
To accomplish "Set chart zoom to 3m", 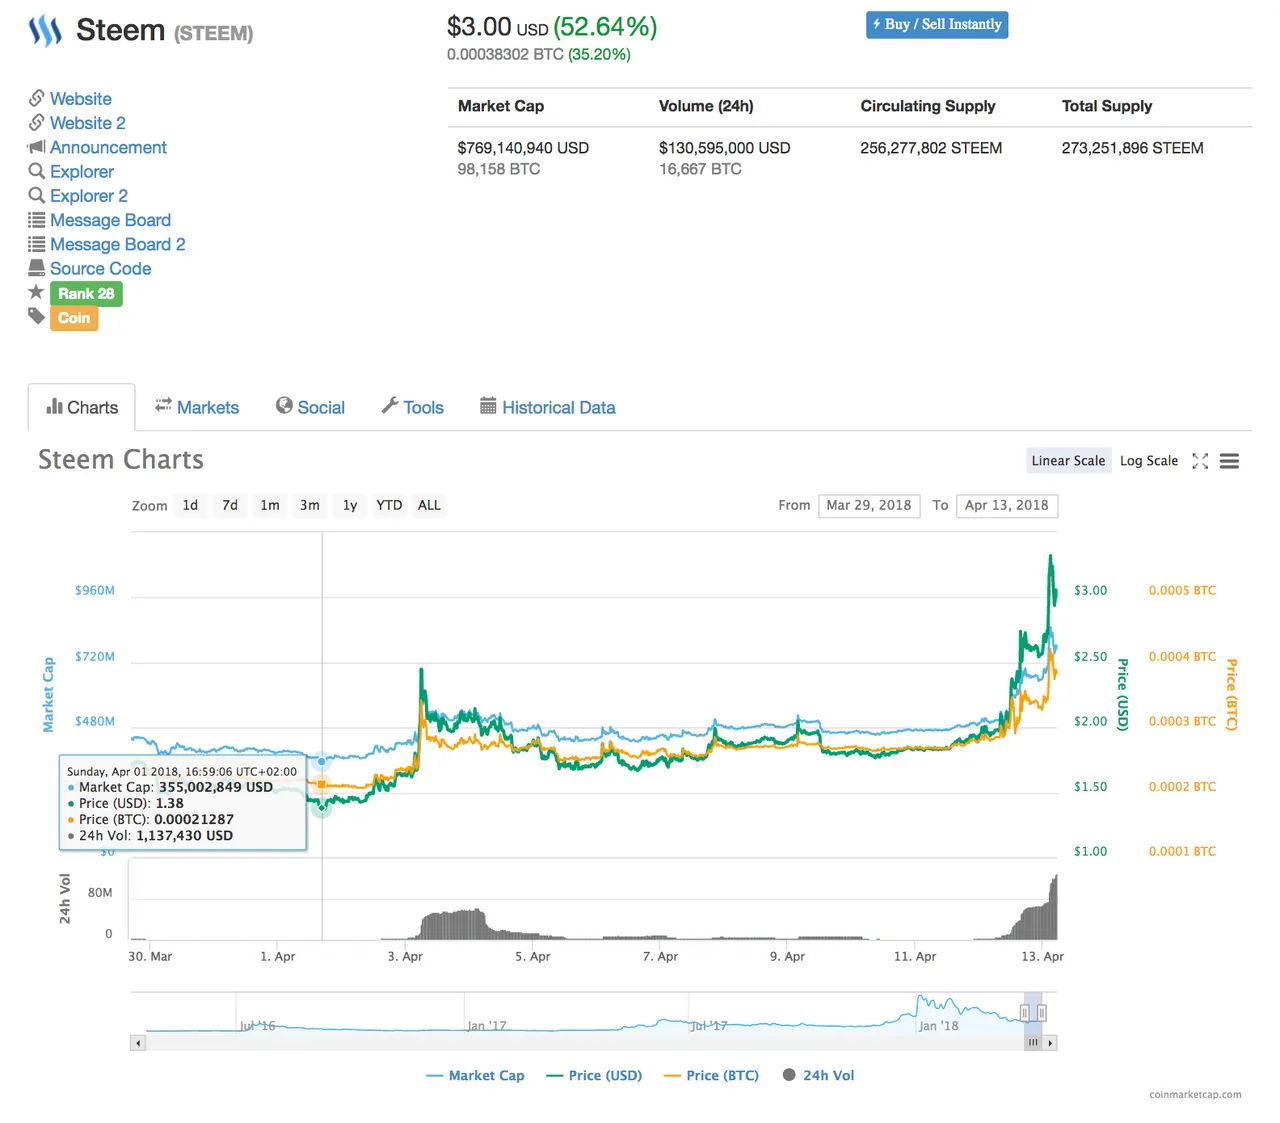I will (x=310, y=506).
